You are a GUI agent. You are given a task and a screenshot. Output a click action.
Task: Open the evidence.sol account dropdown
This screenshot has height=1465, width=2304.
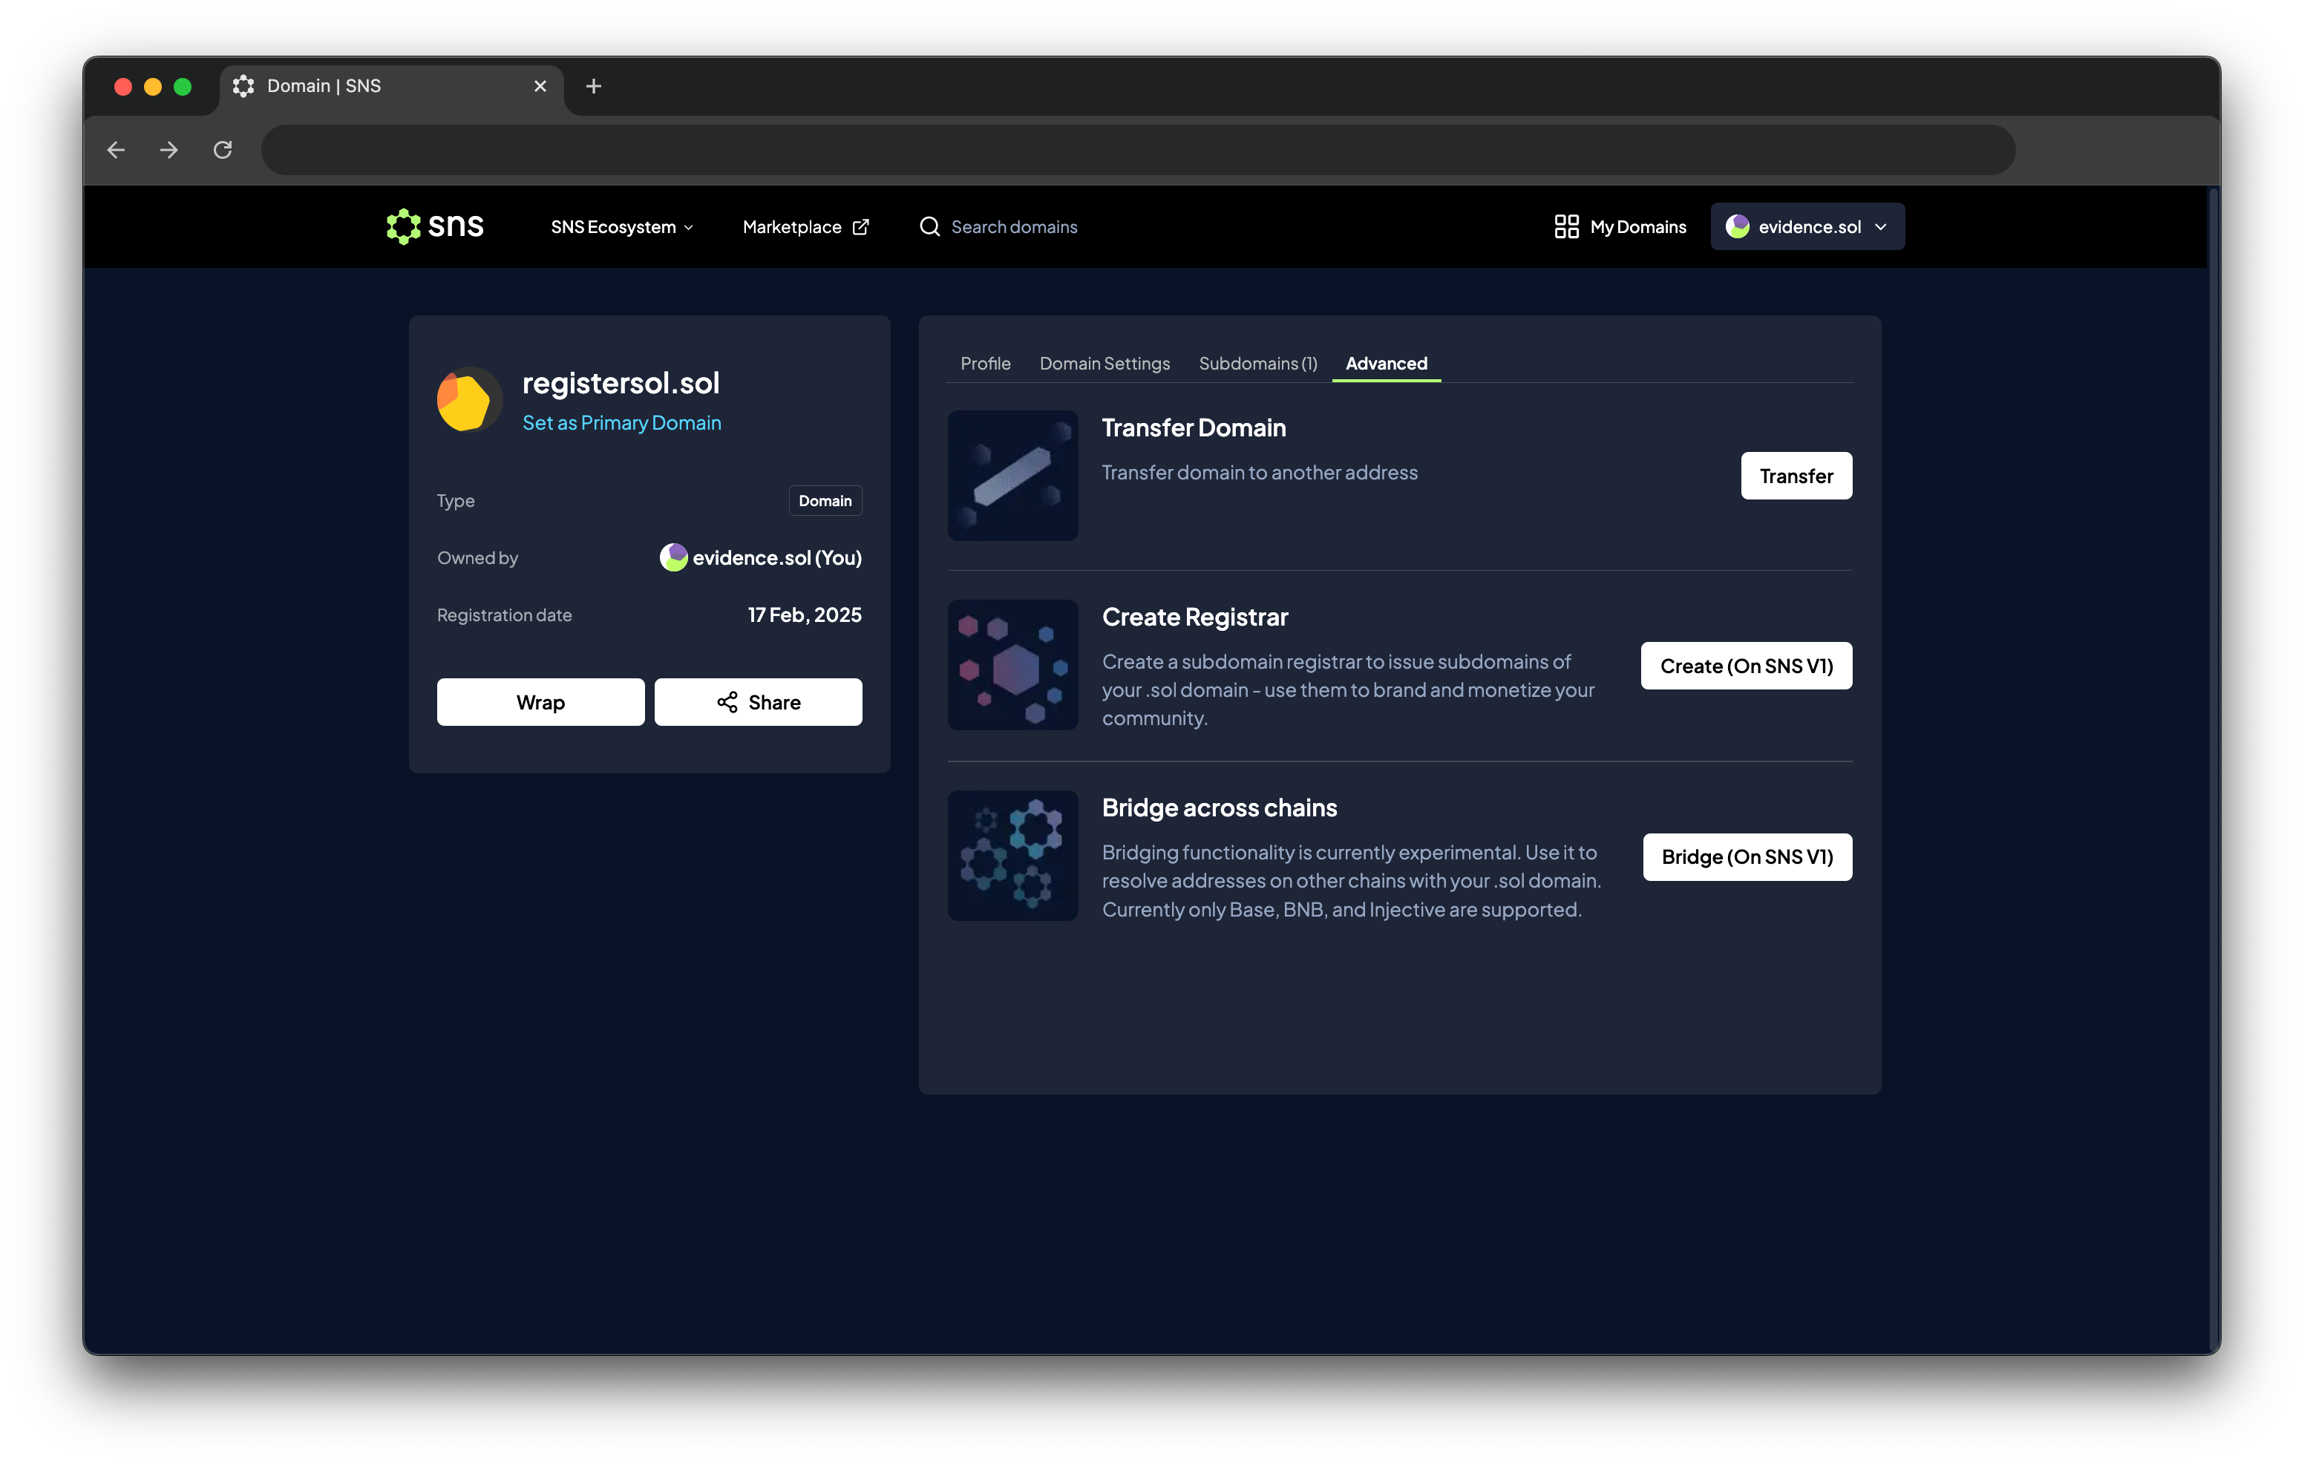1807,227
